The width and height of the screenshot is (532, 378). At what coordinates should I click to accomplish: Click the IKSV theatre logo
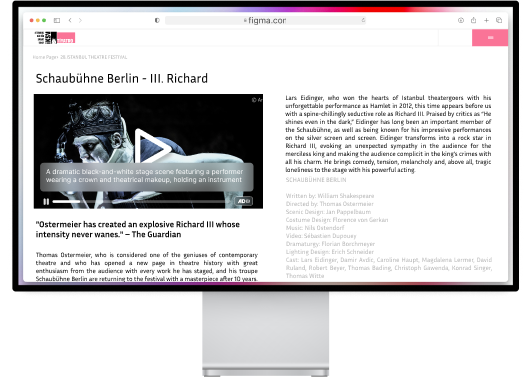[55, 38]
